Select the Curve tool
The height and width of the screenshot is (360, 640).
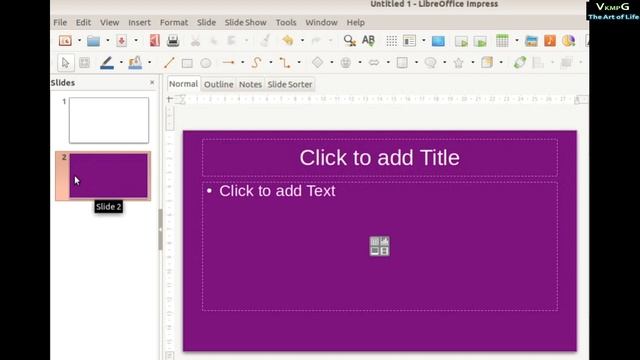(x=256, y=62)
